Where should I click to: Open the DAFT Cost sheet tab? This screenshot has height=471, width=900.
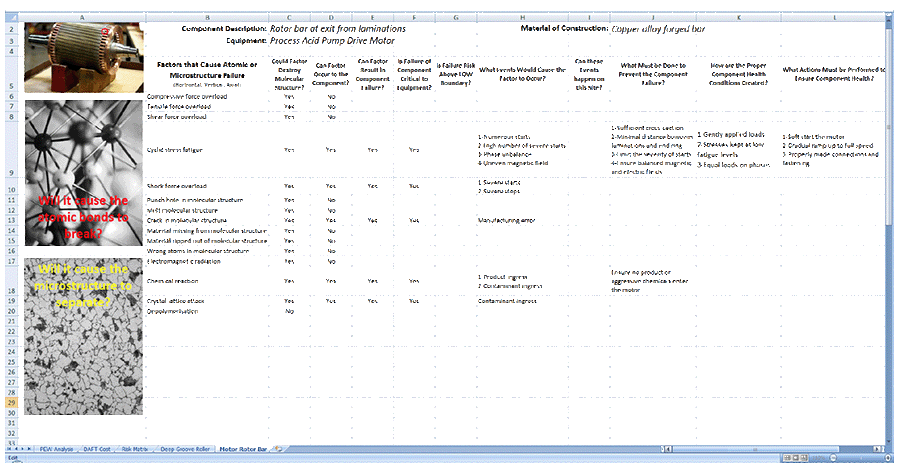[x=97, y=449]
